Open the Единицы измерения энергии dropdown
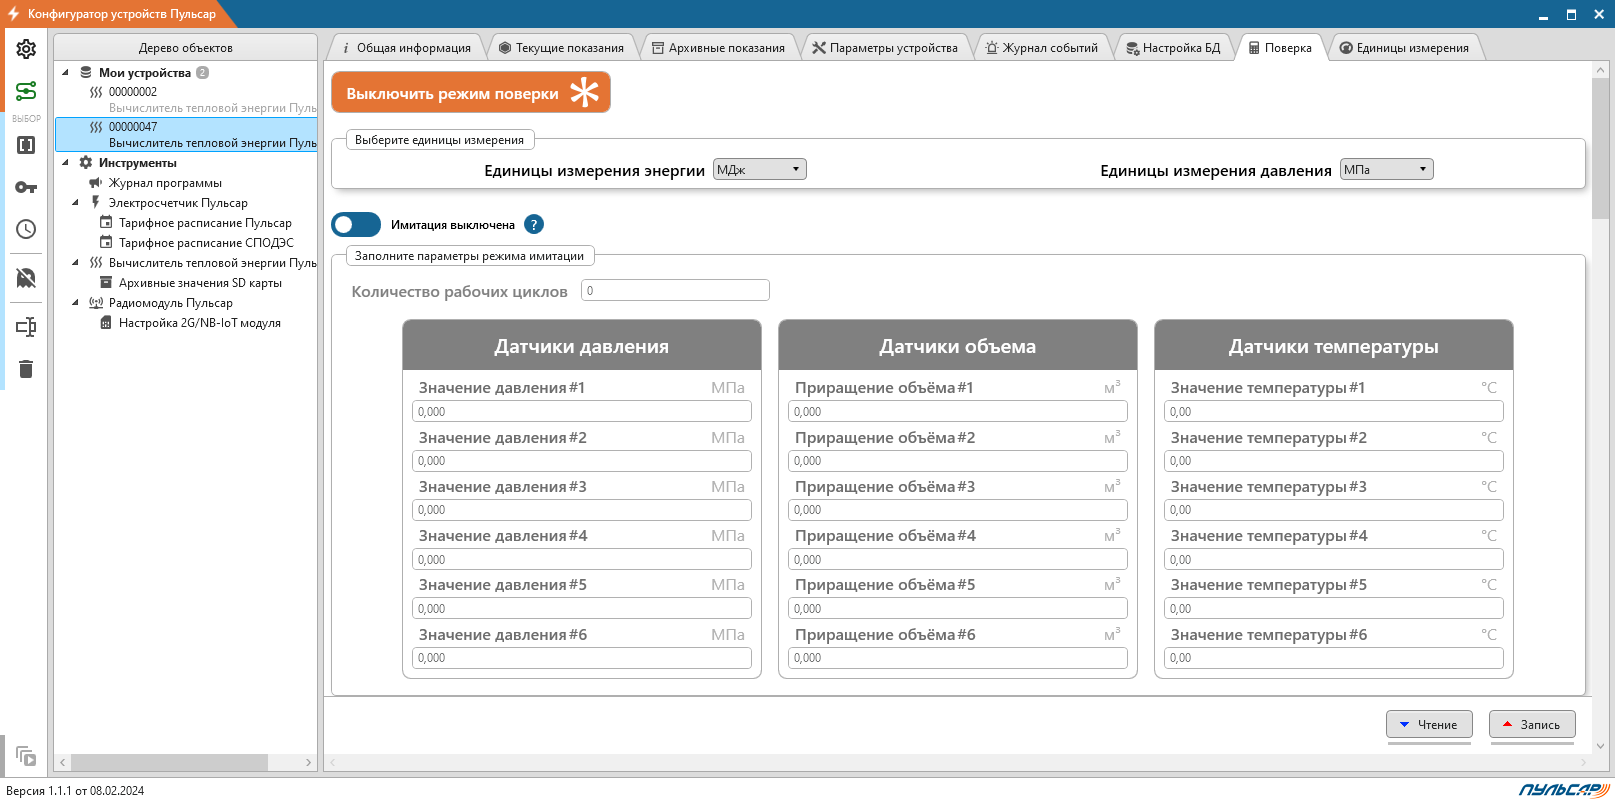This screenshot has height=803, width=1615. (x=760, y=170)
